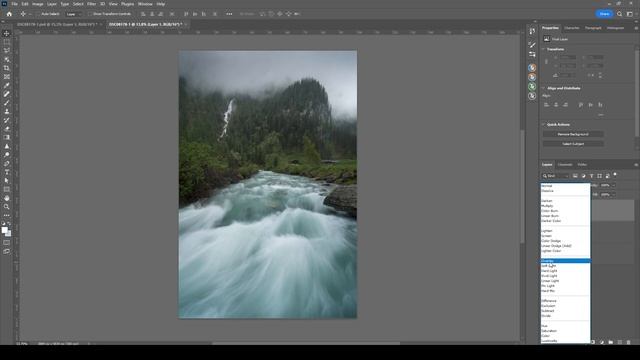Image resolution: width=640 pixels, height=360 pixels.
Task: Switch to the Character tab
Action: (571, 28)
